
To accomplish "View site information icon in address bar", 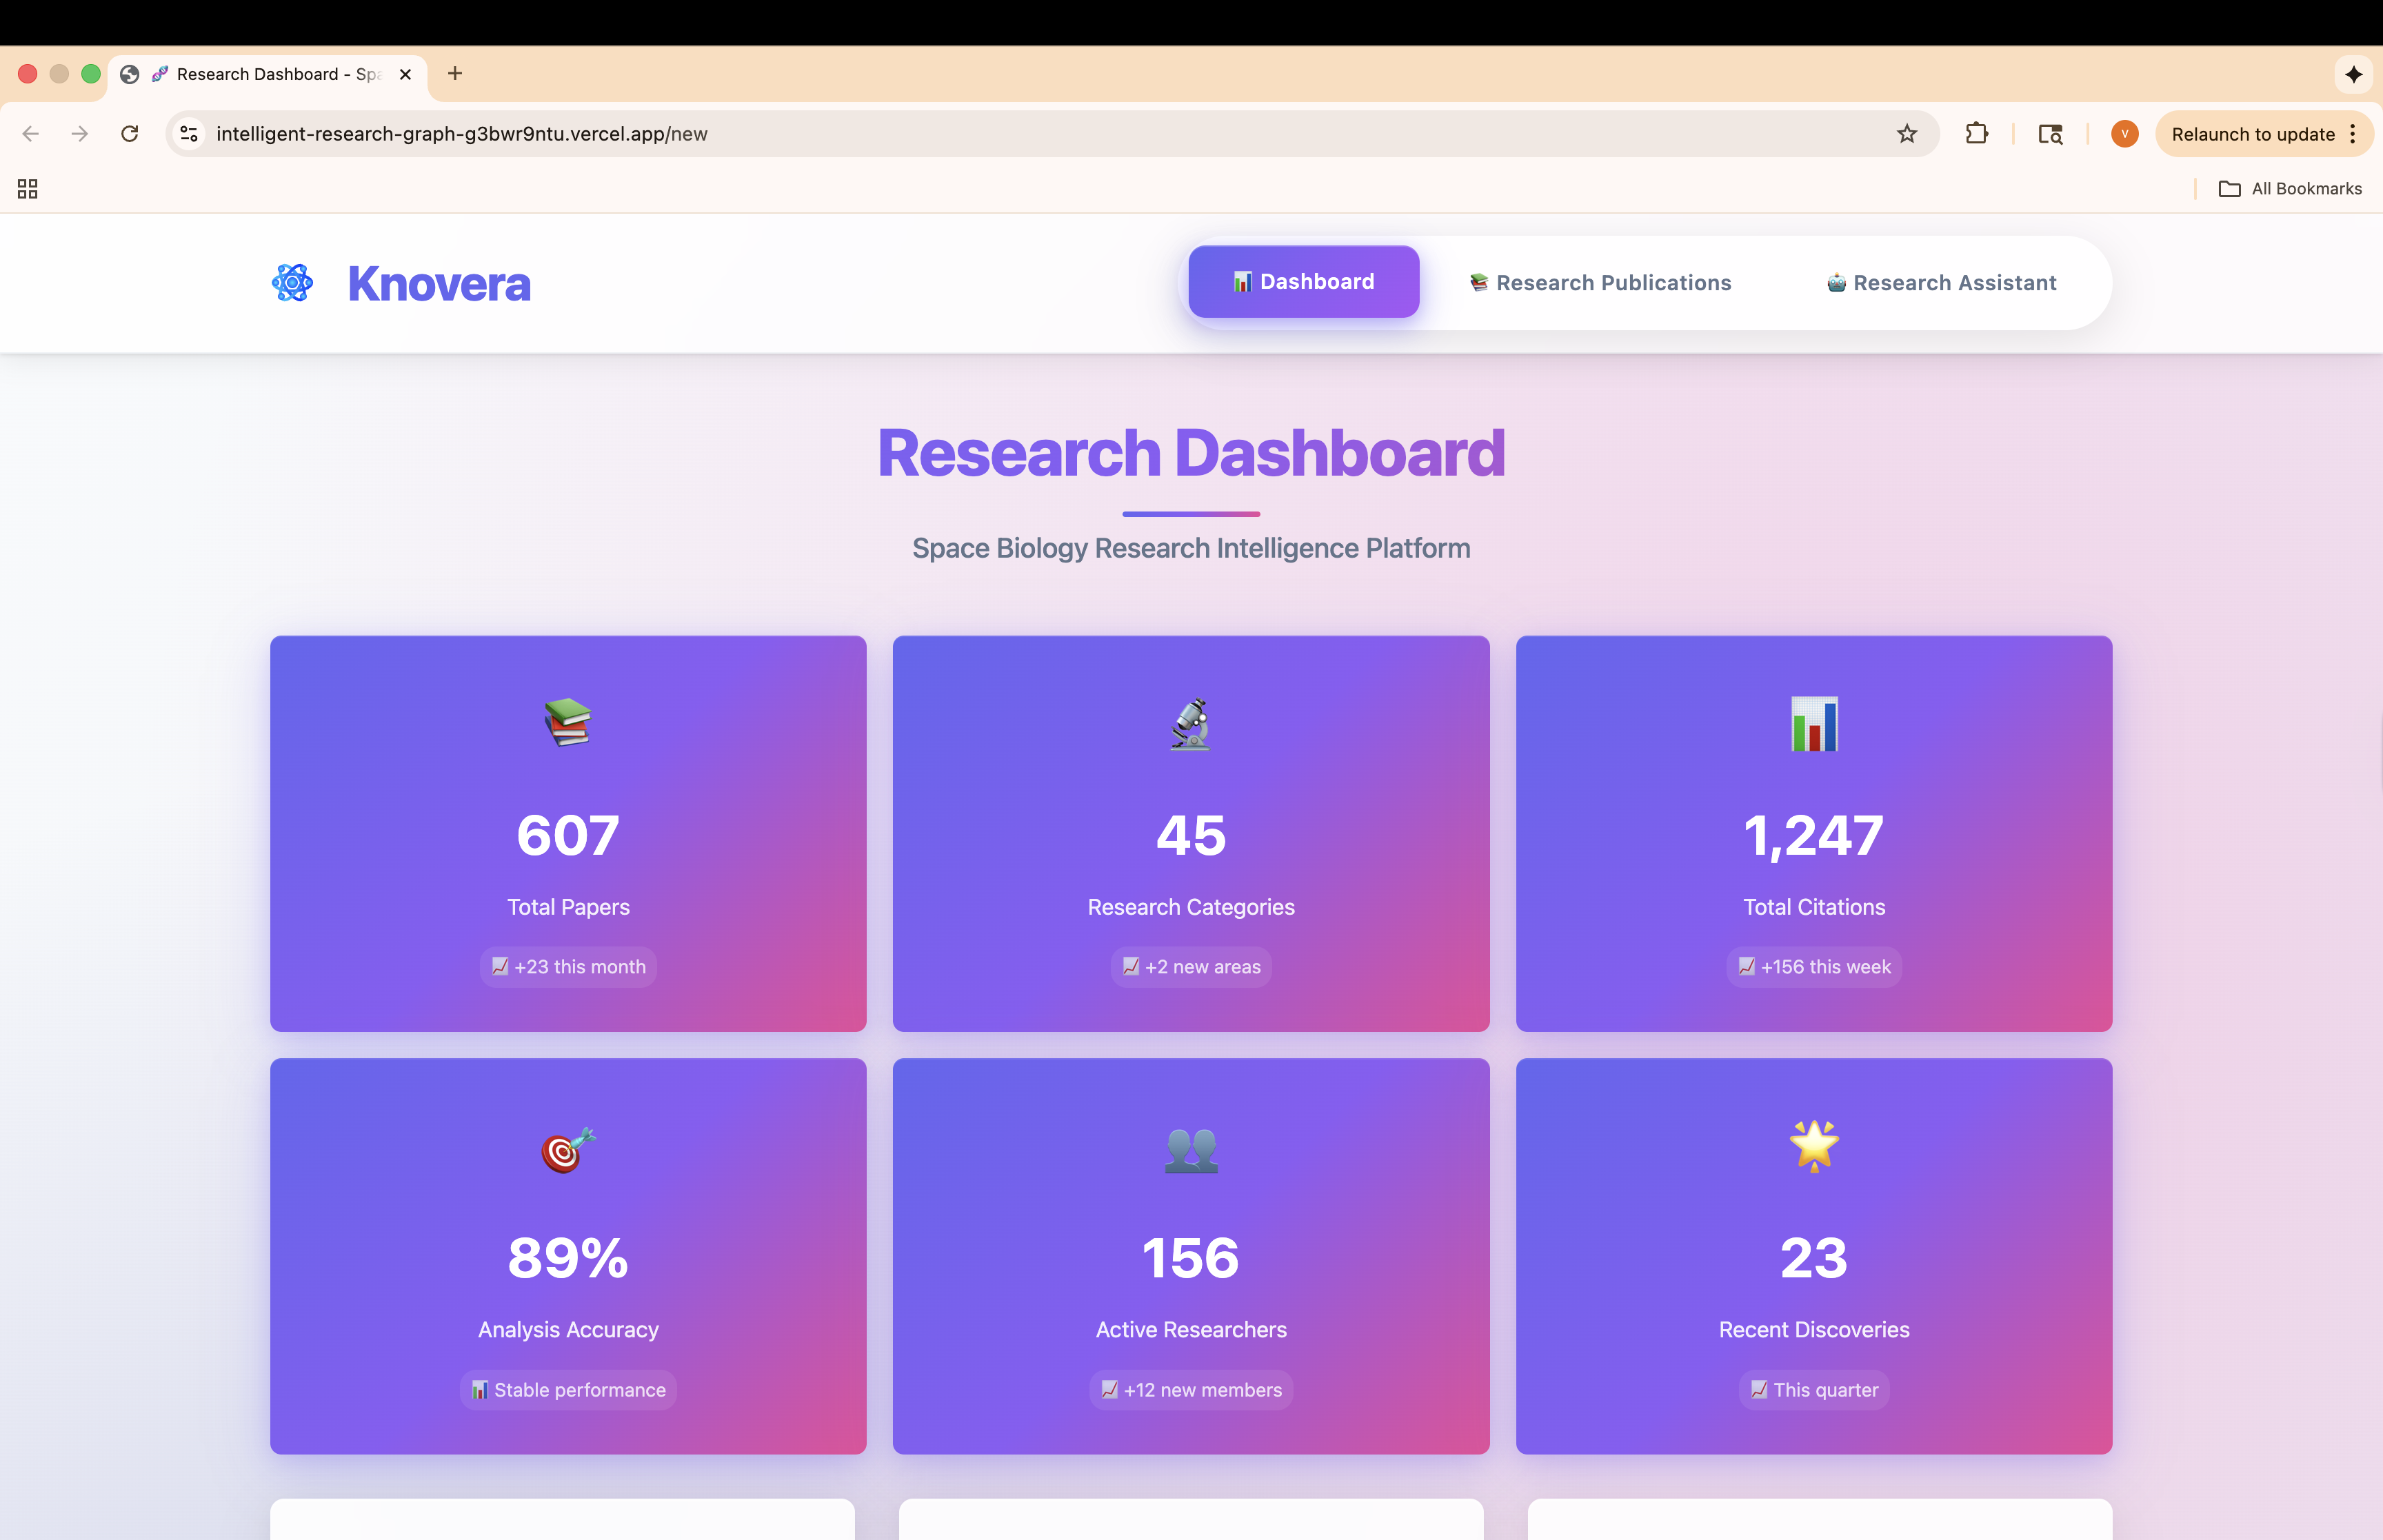I will tap(189, 134).
